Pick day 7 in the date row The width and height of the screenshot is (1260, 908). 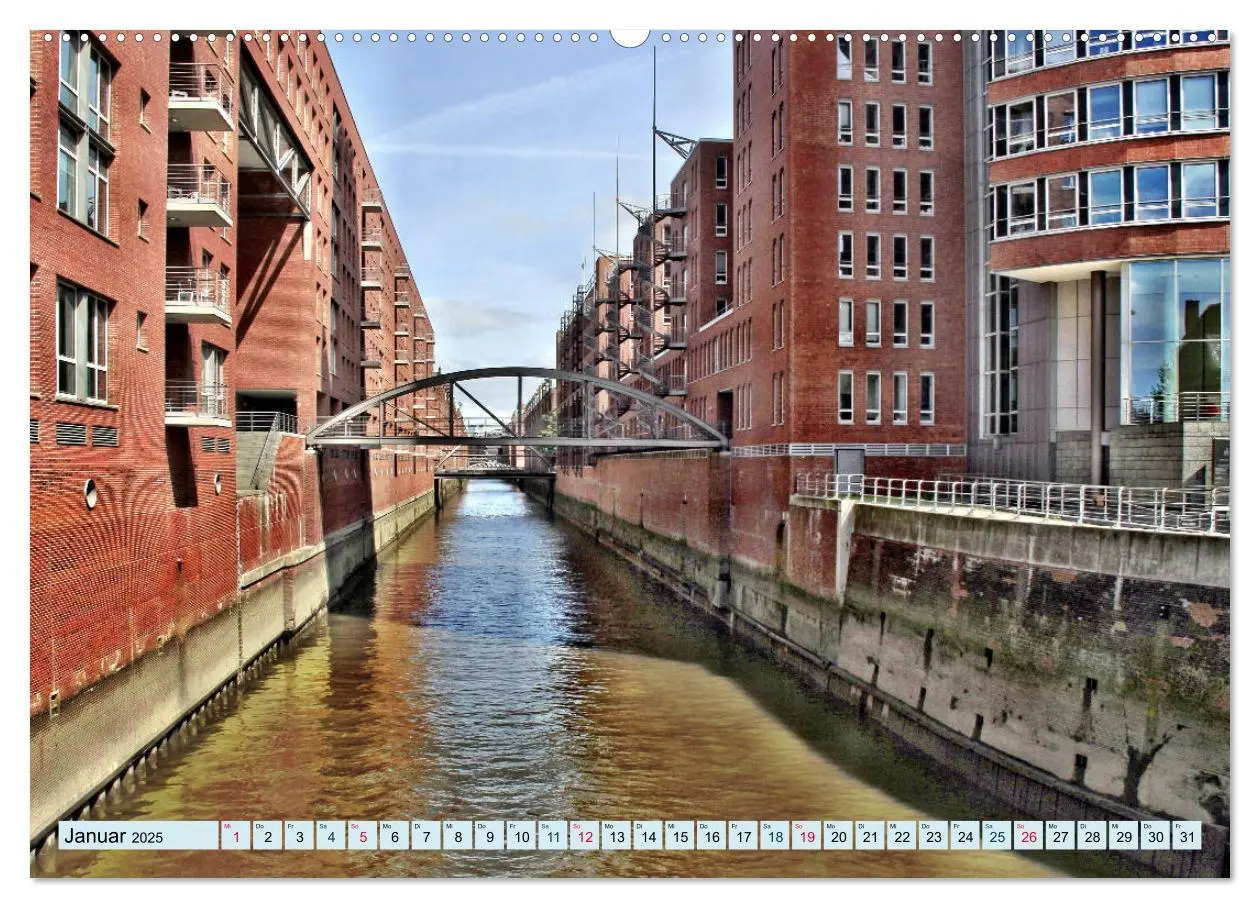click(426, 836)
